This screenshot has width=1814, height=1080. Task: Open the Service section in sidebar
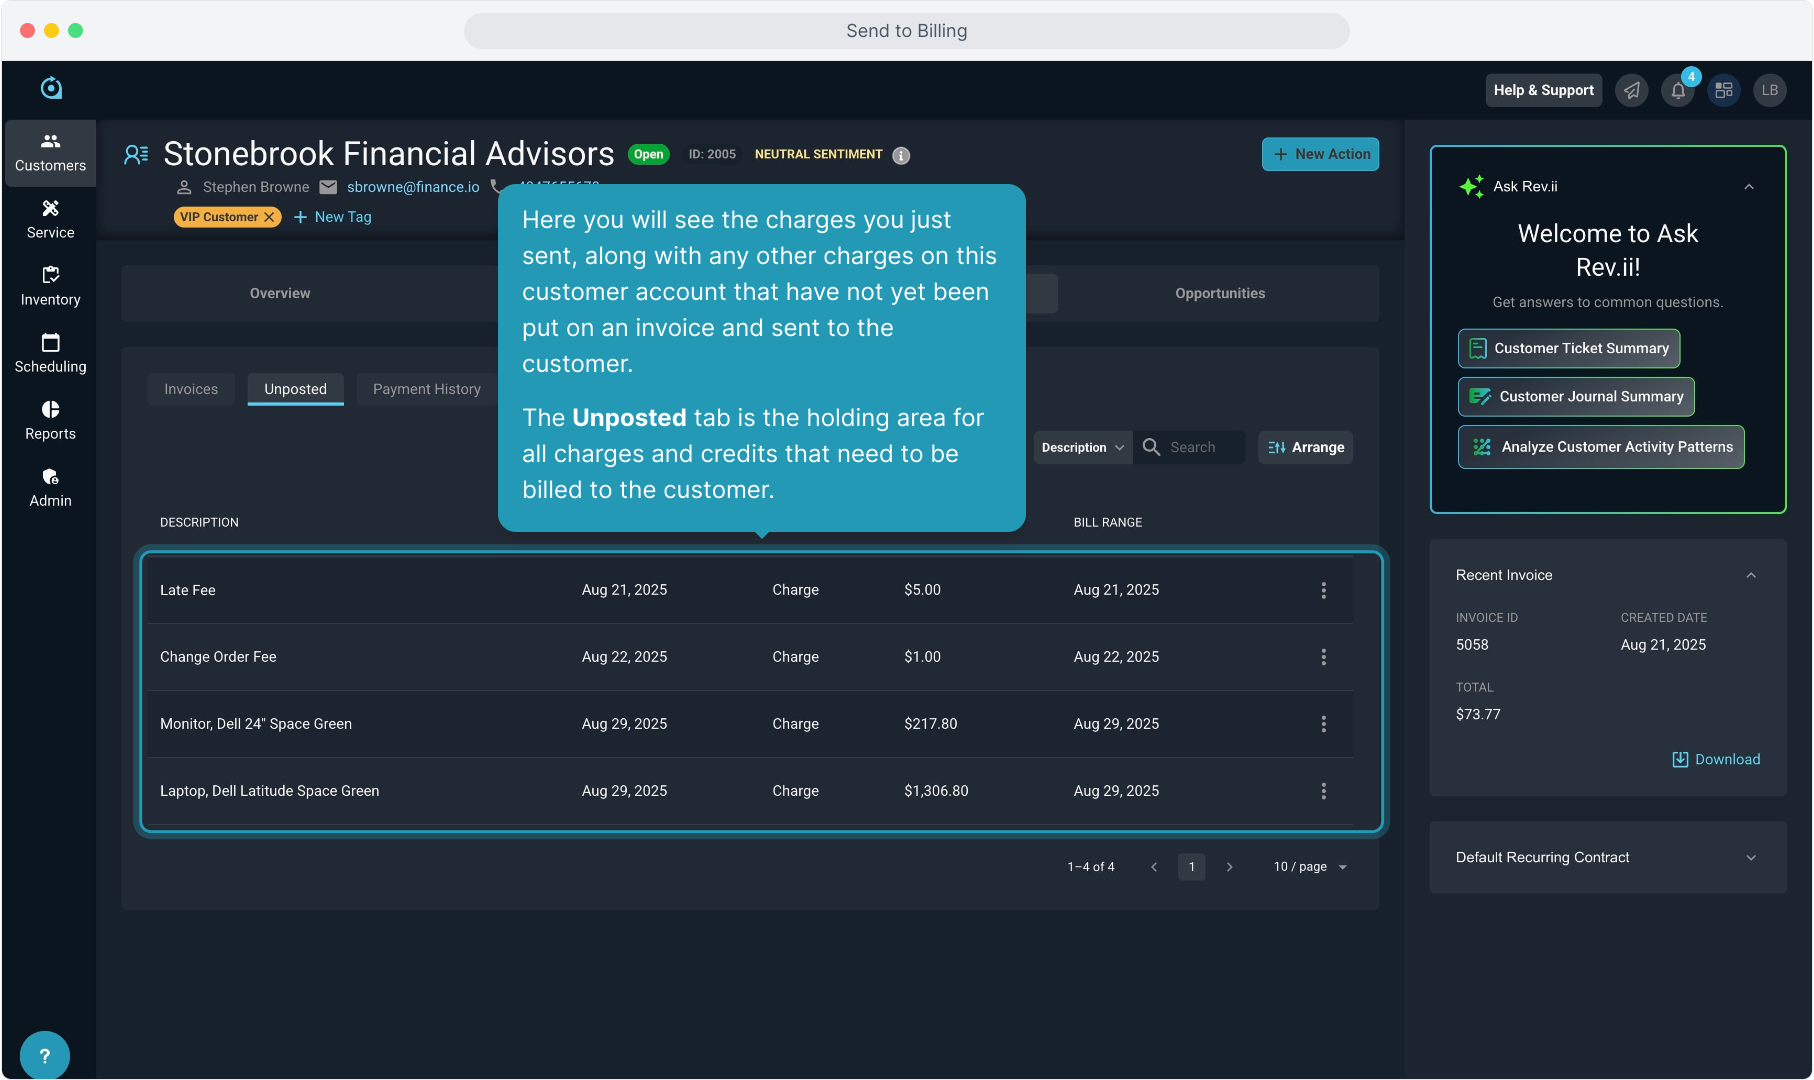click(x=50, y=219)
